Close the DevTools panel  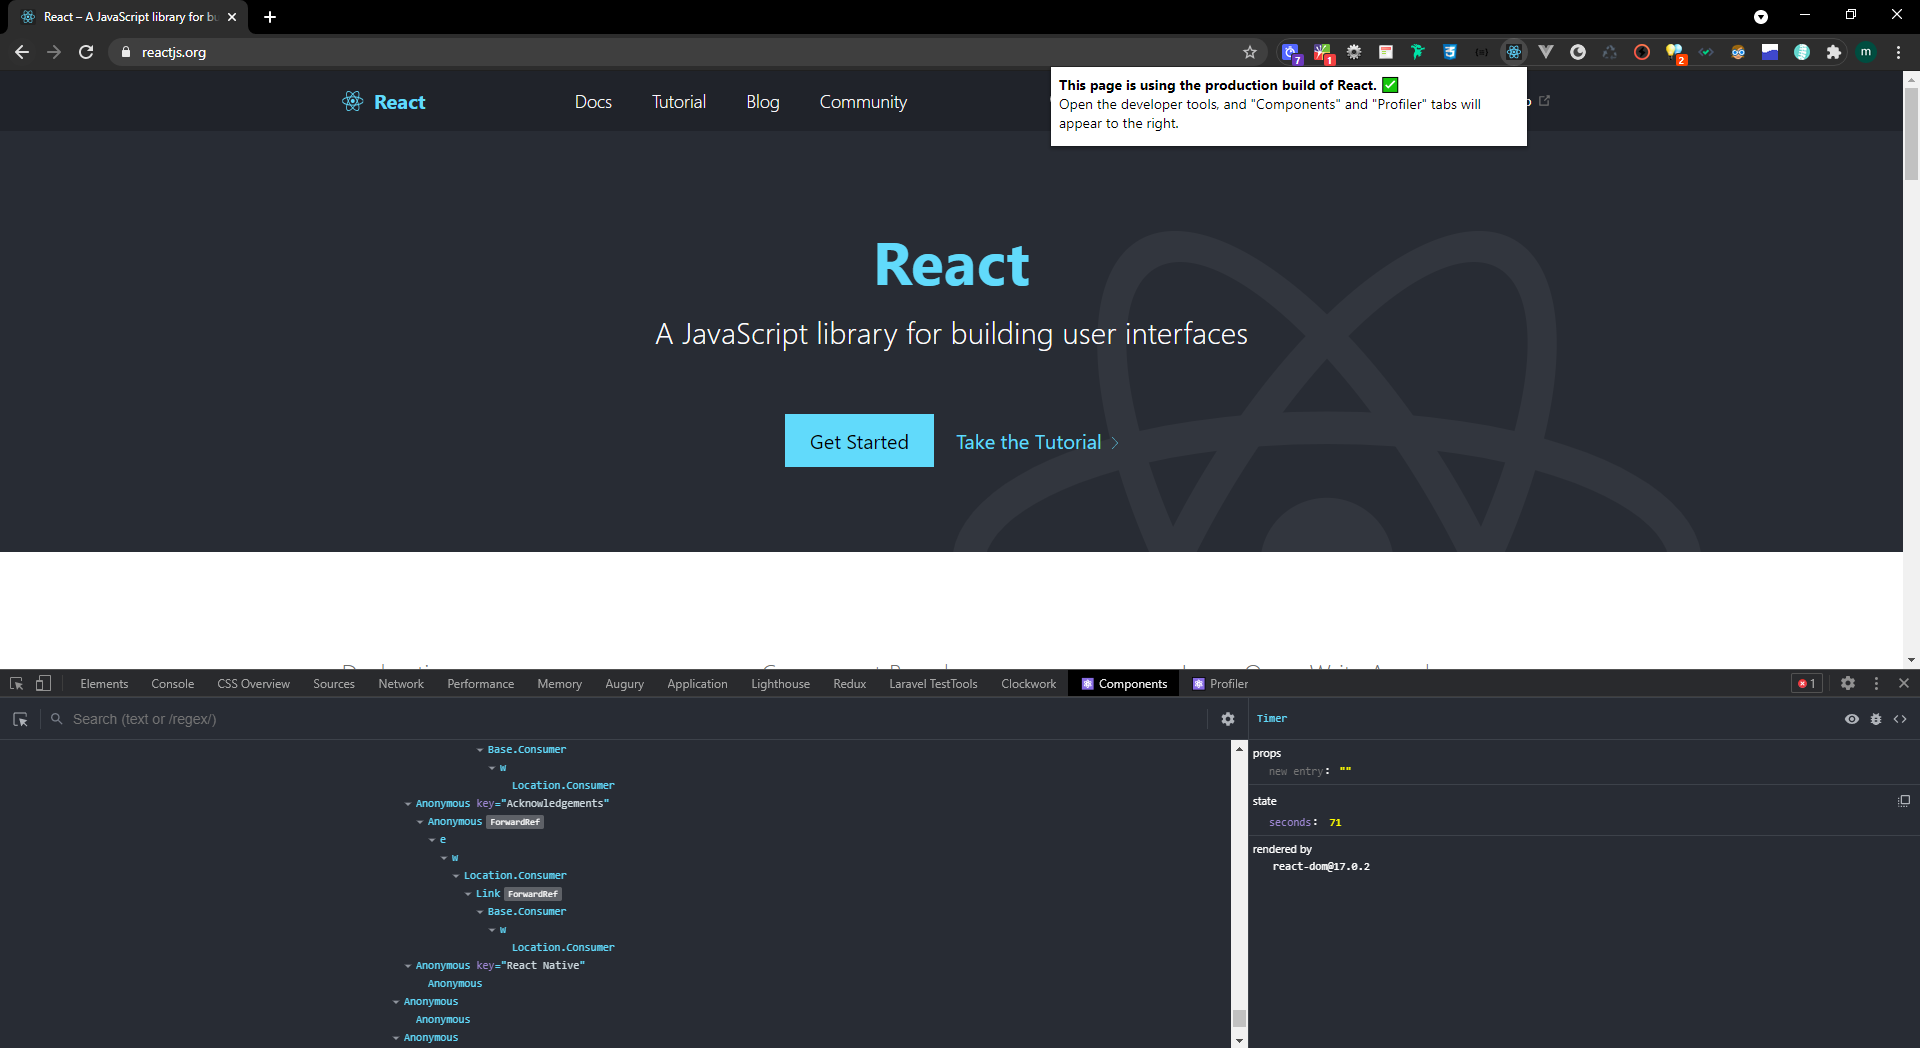tap(1904, 684)
